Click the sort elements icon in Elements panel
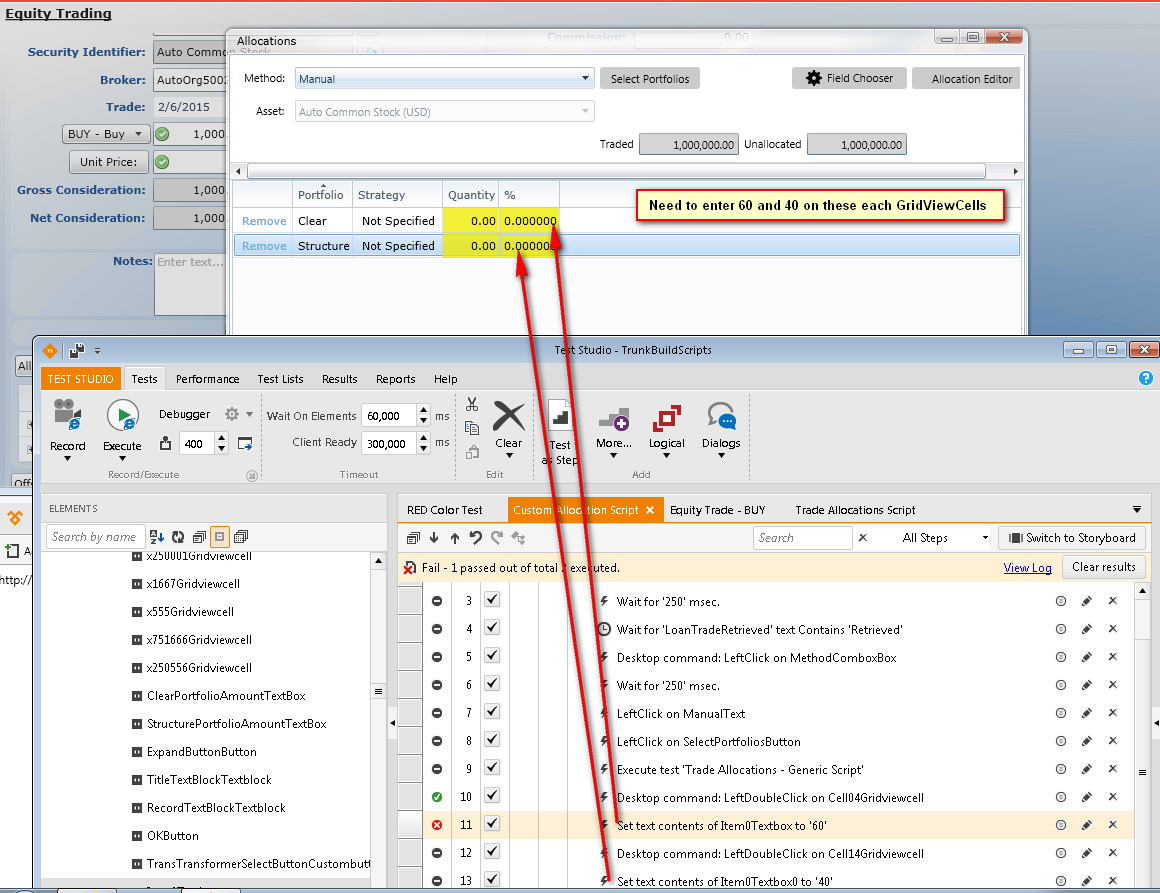1160x893 pixels. (x=157, y=537)
